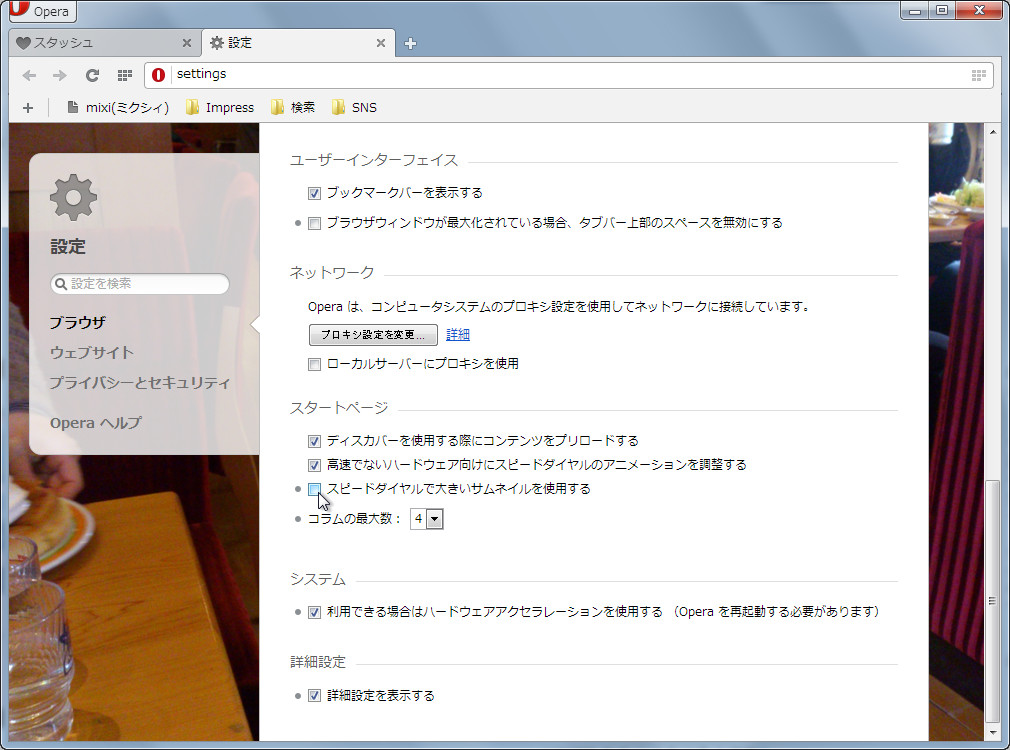This screenshot has height=750, width=1010.
Task: Click the back navigation arrow
Action: coord(29,75)
